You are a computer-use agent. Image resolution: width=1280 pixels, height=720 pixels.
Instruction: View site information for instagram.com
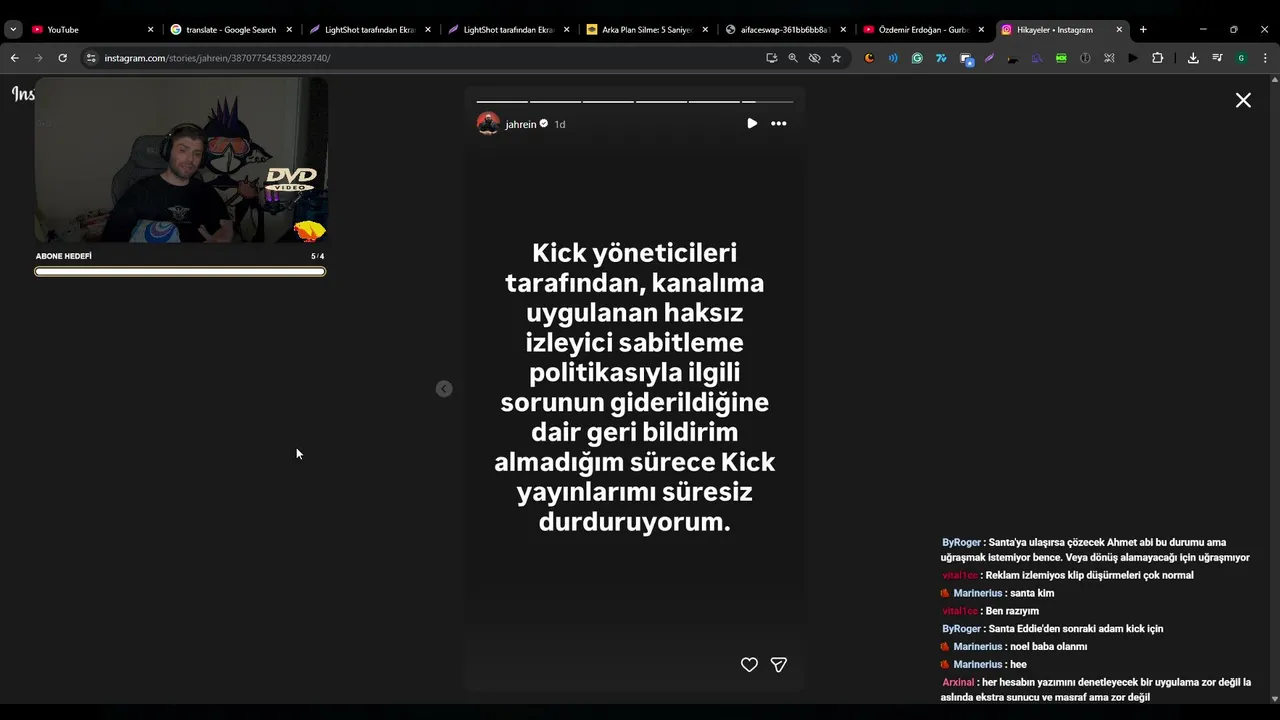coord(91,58)
